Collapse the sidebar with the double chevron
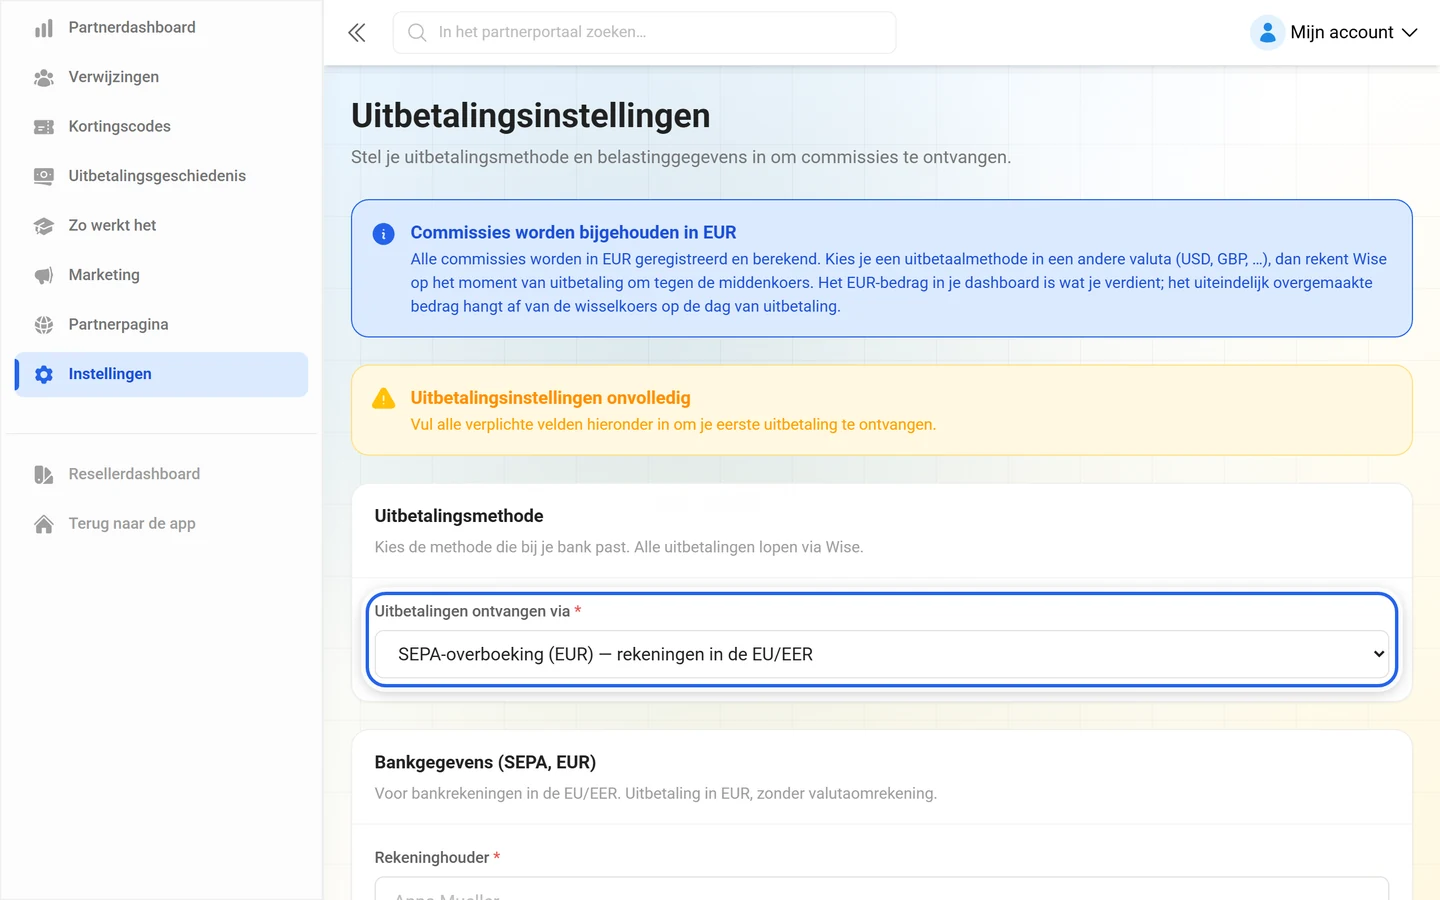This screenshot has height=900, width=1440. 357,33
